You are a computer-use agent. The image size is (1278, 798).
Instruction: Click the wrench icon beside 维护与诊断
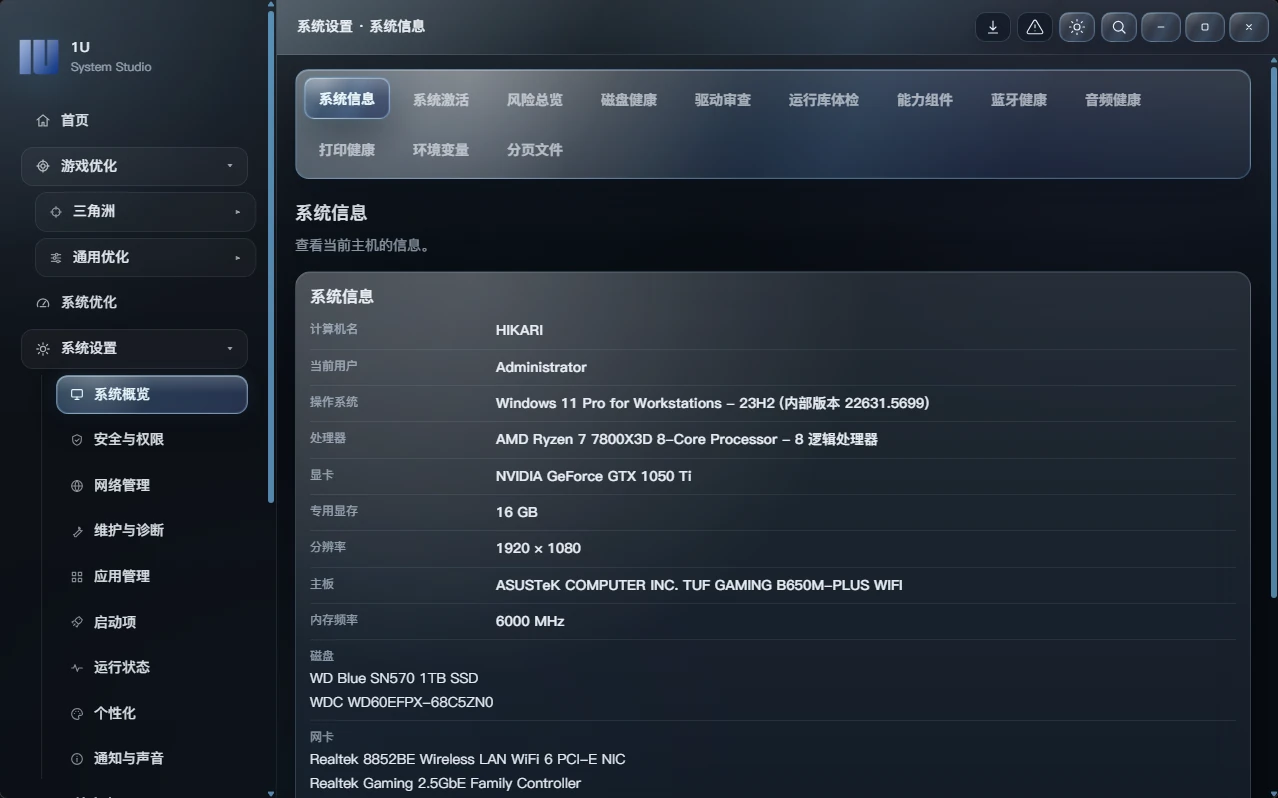click(x=77, y=531)
